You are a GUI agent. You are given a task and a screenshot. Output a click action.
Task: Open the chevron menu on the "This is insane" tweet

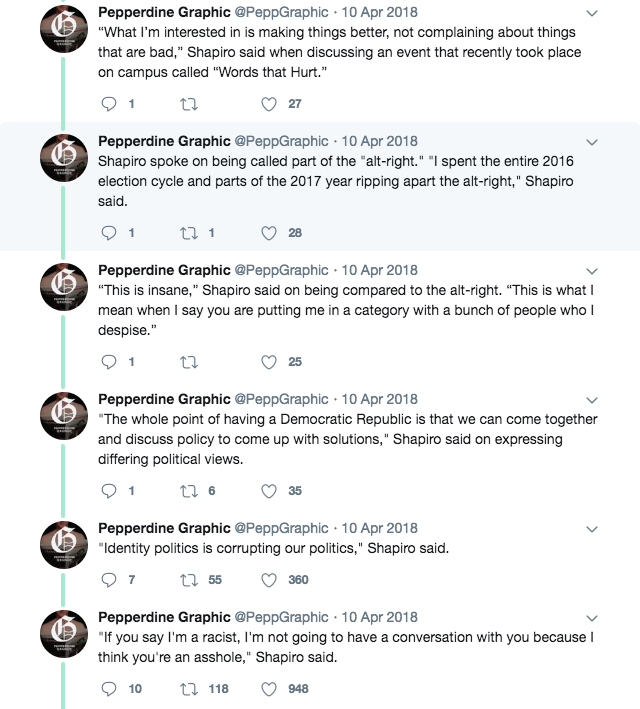click(x=592, y=271)
